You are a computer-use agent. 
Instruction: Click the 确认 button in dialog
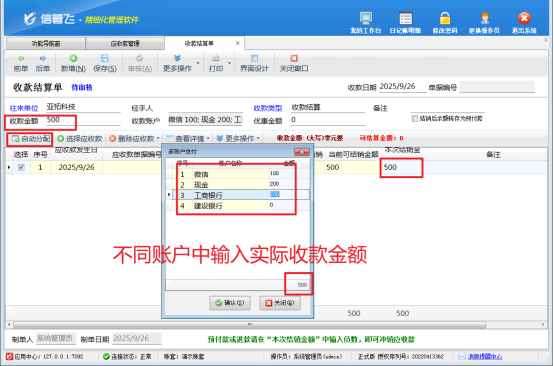(x=230, y=303)
